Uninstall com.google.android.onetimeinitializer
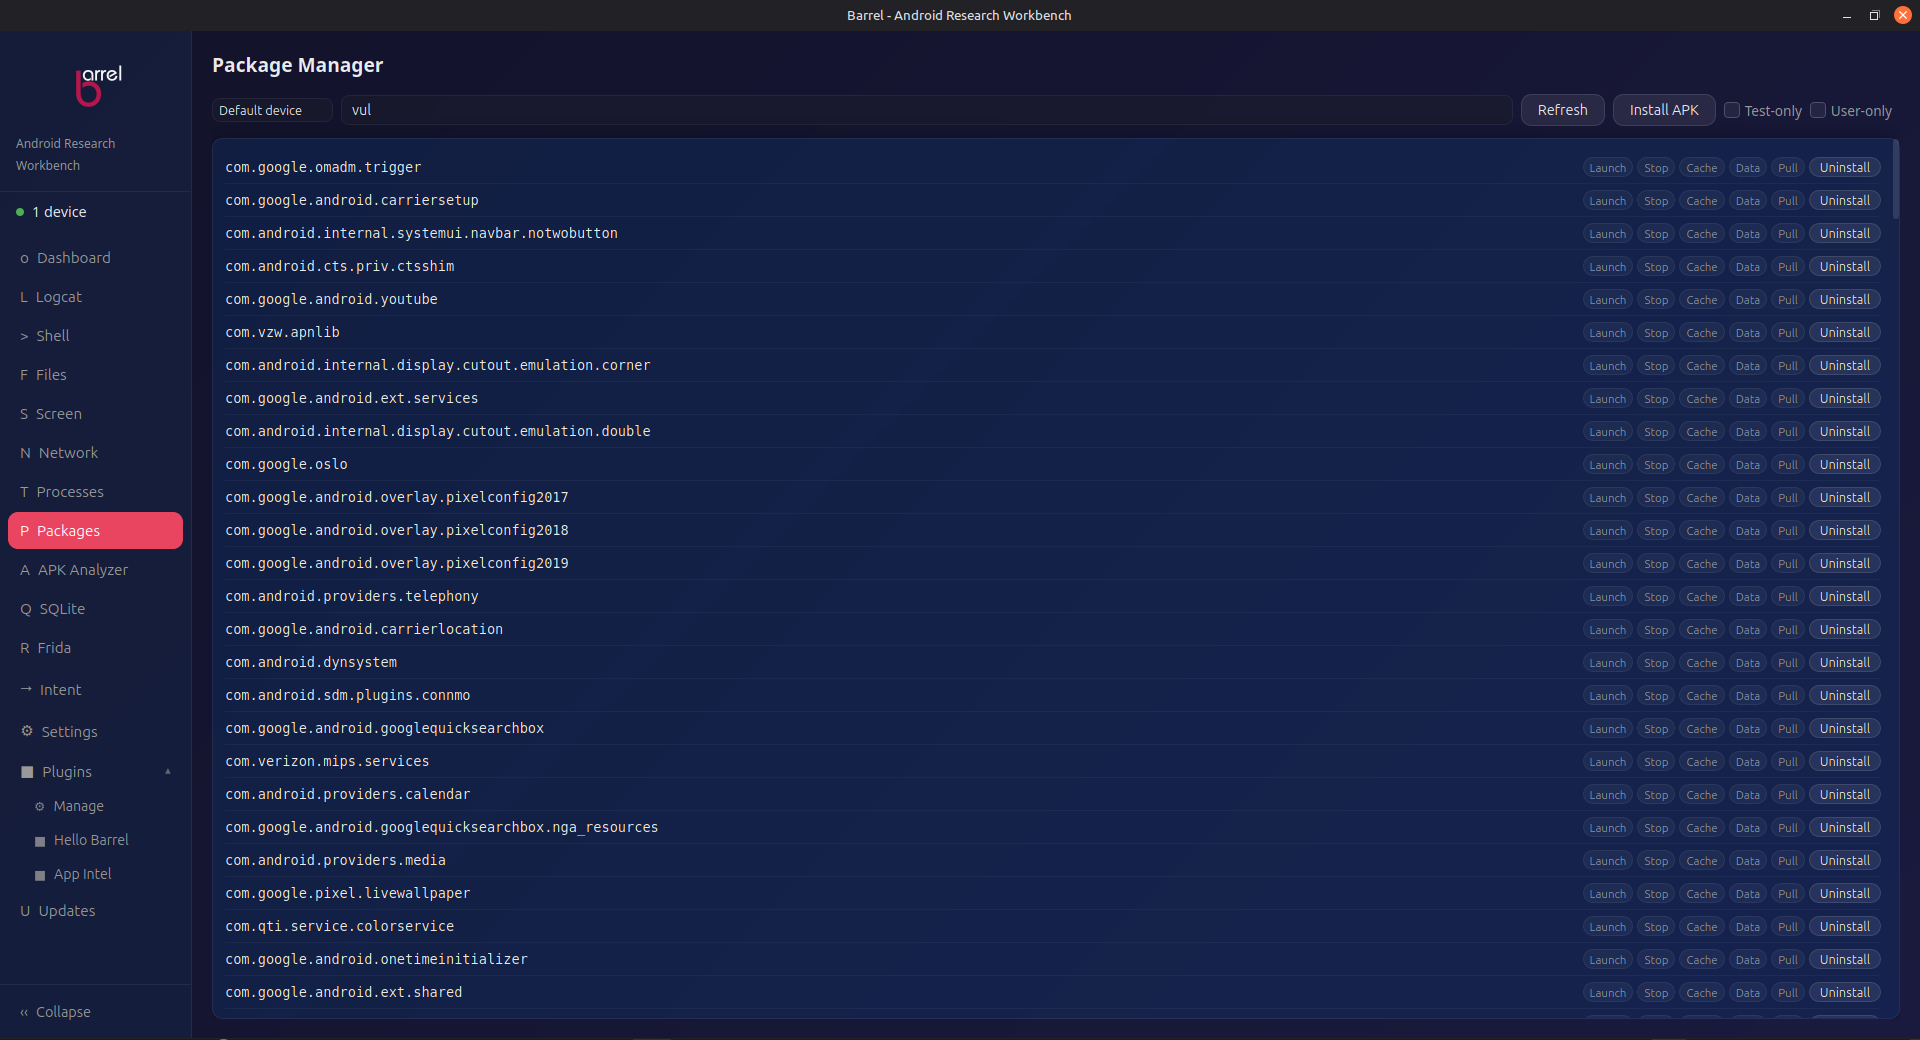The height and width of the screenshot is (1040, 1920). pos(1844,960)
